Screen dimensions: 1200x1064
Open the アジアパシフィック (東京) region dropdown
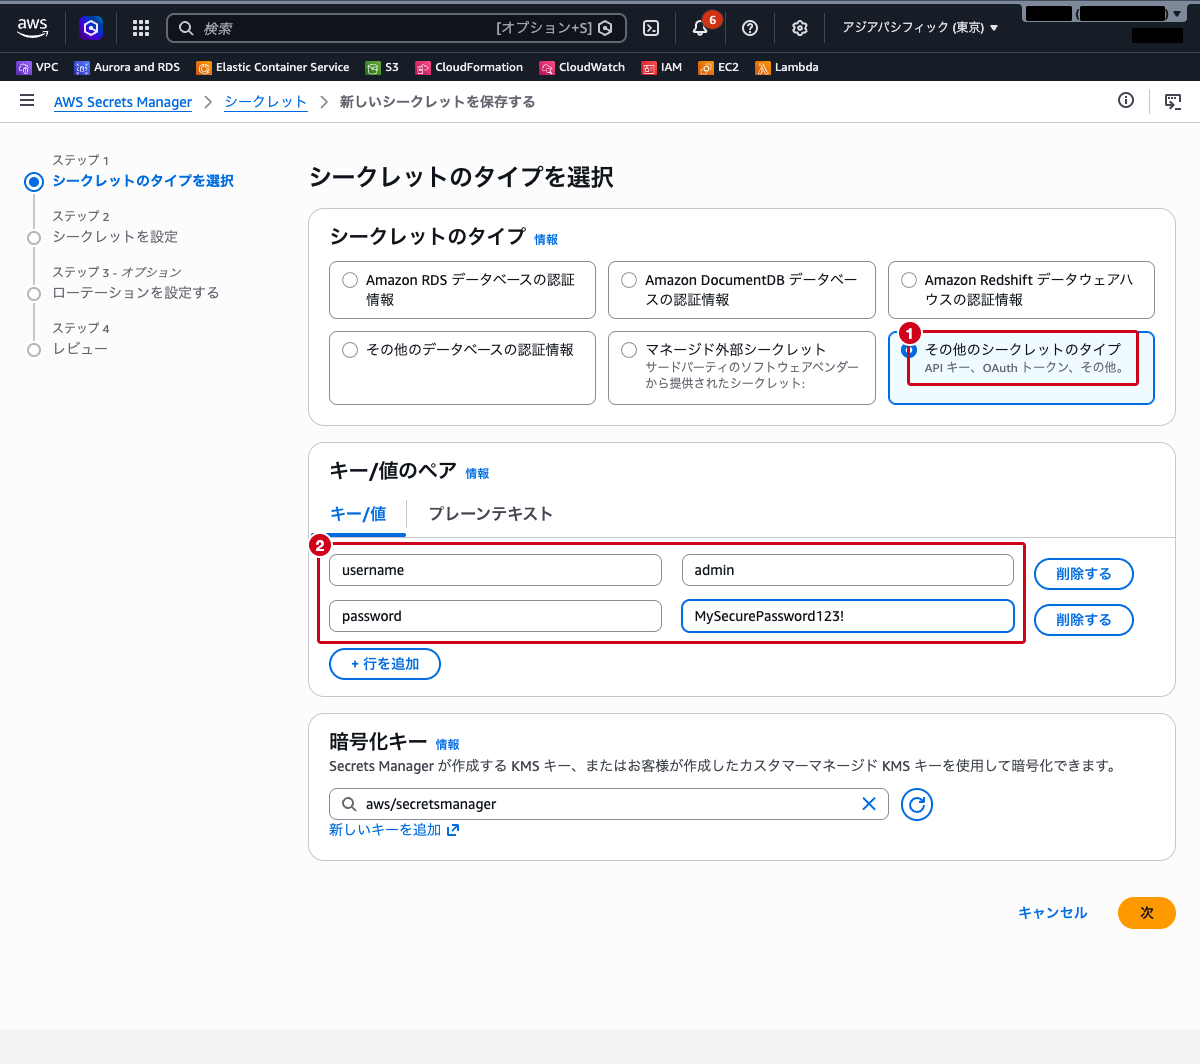920,28
